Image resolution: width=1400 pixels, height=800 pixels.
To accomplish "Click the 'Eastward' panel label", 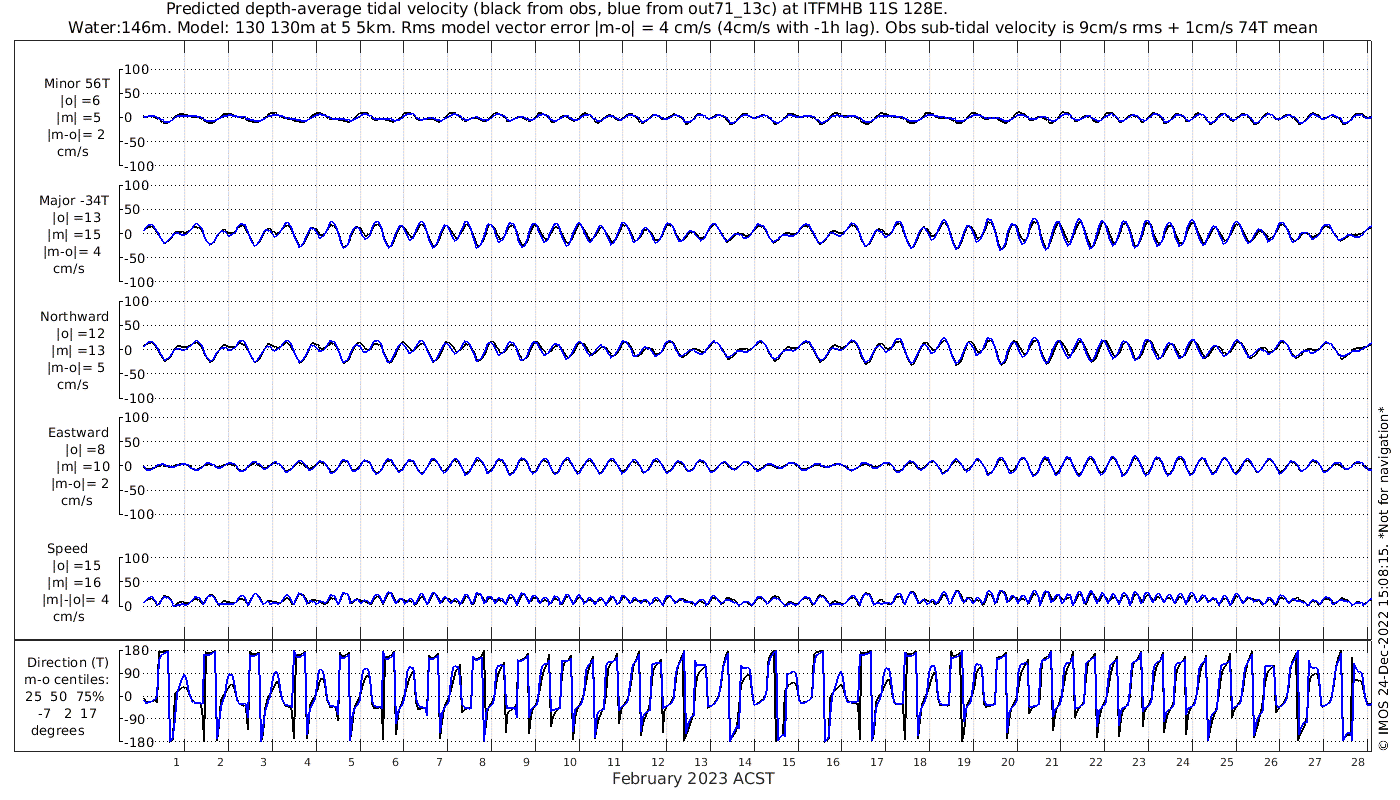I will click(x=78, y=432).
